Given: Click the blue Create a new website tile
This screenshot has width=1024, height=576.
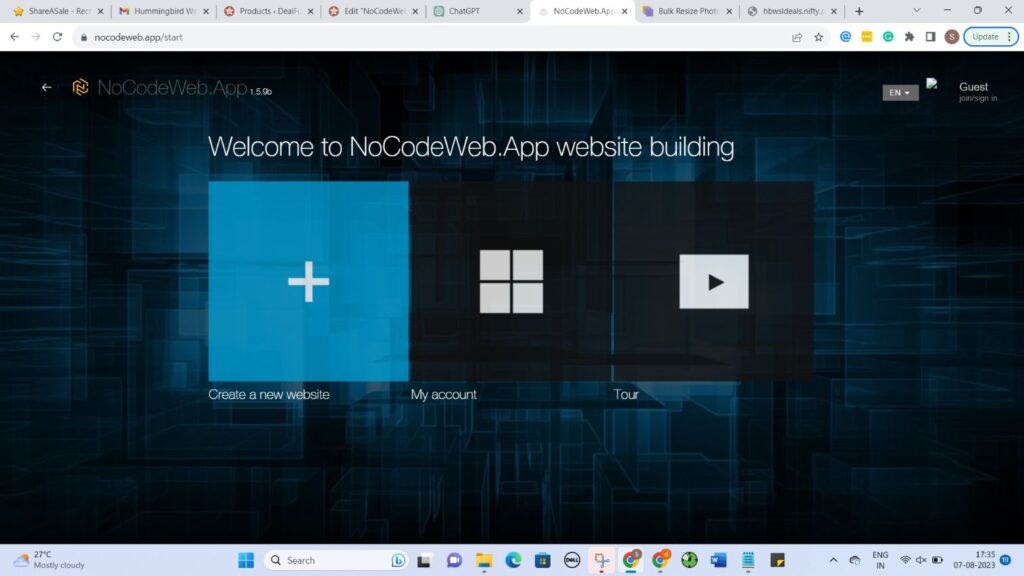Looking at the screenshot, I should tap(308, 281).
